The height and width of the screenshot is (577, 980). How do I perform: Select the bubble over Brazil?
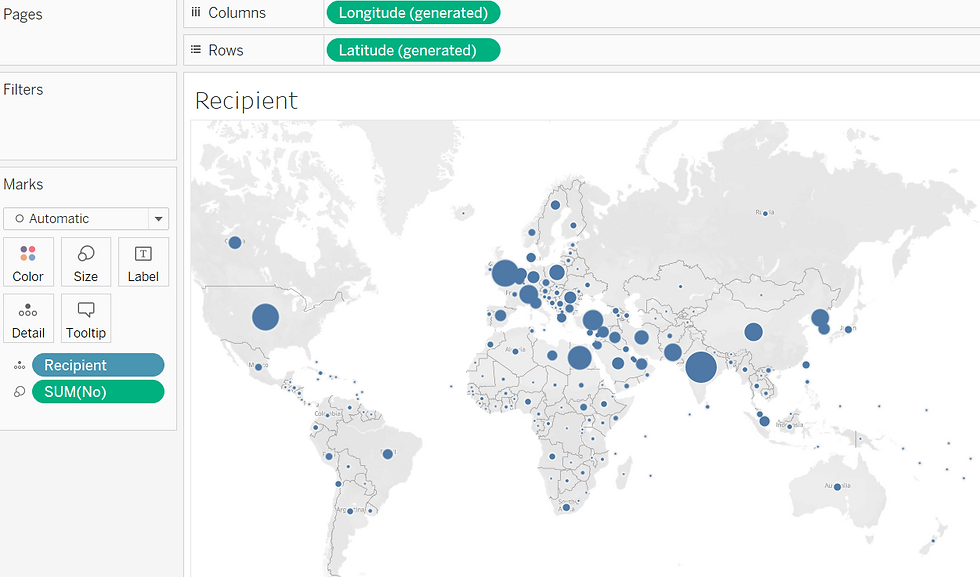(388, 454)
